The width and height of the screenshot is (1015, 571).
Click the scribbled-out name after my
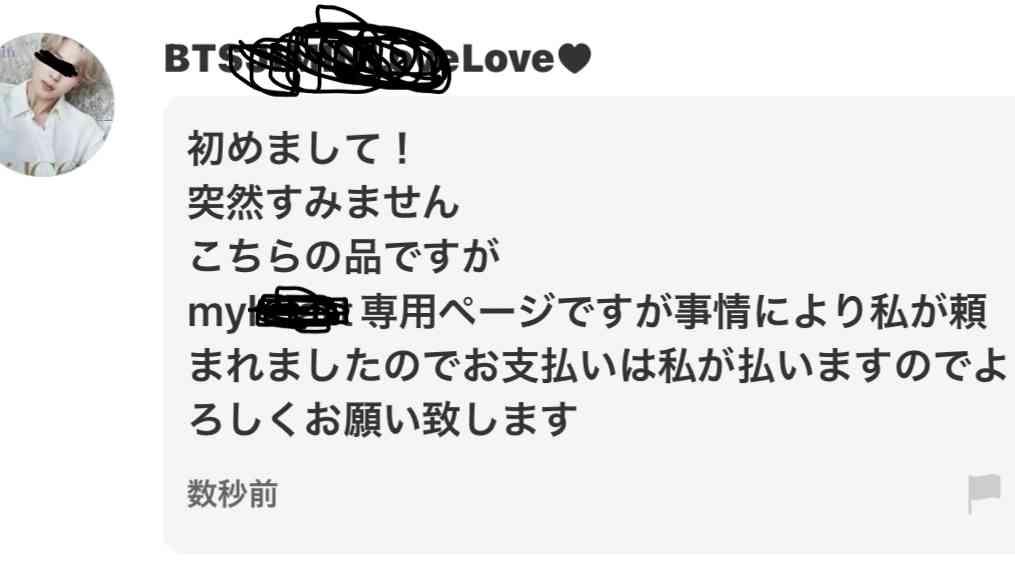point(302,311)
